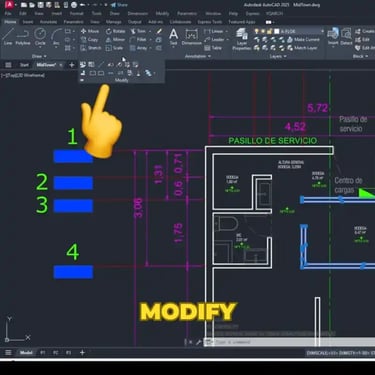
Task: Activate the Scale command
Action: click(x=114, y=48)
